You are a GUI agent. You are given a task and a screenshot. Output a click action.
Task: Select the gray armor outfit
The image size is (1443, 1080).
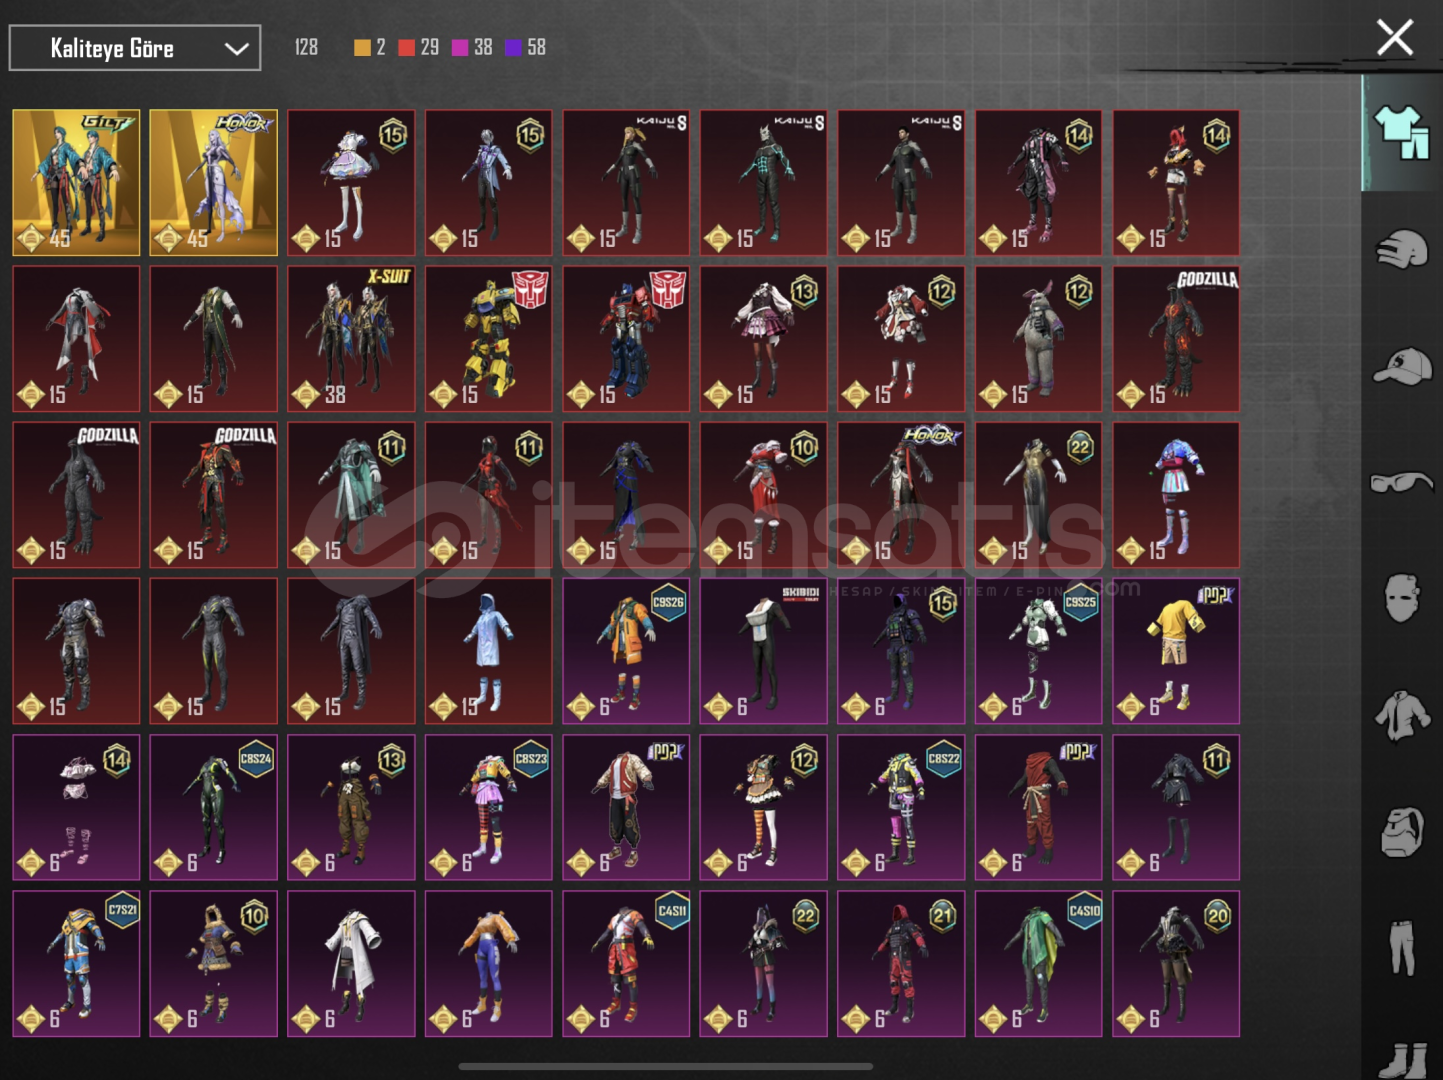tap(76, 651)
